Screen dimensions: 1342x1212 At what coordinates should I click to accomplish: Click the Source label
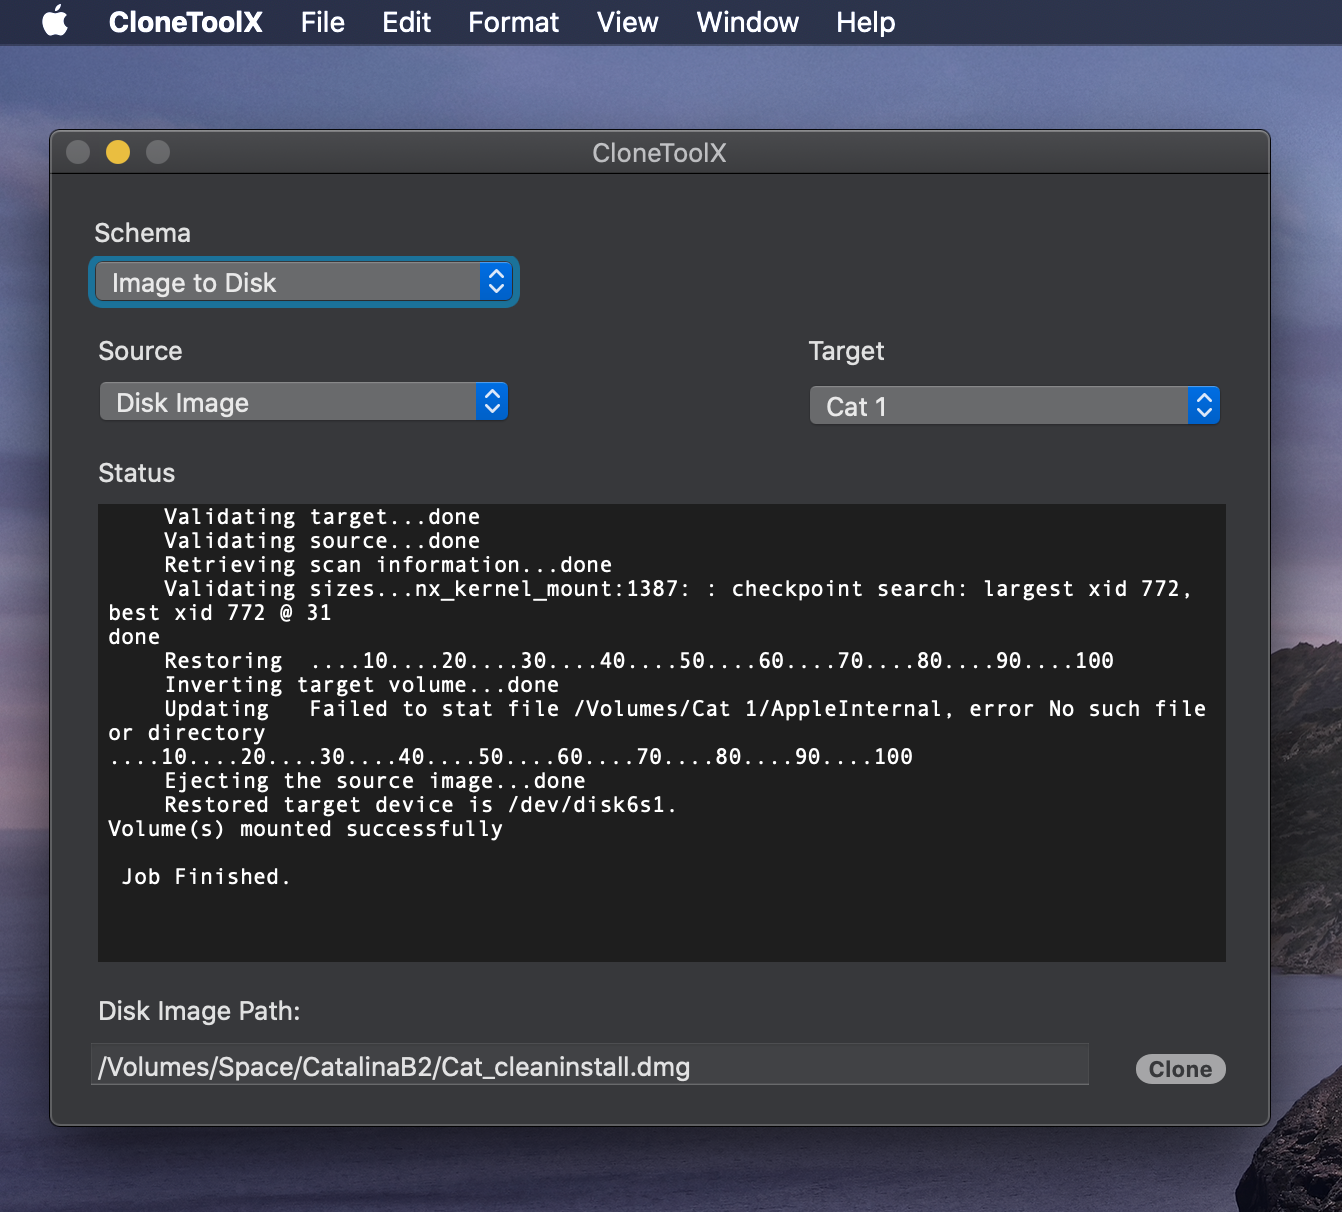(x=141, y=351)
